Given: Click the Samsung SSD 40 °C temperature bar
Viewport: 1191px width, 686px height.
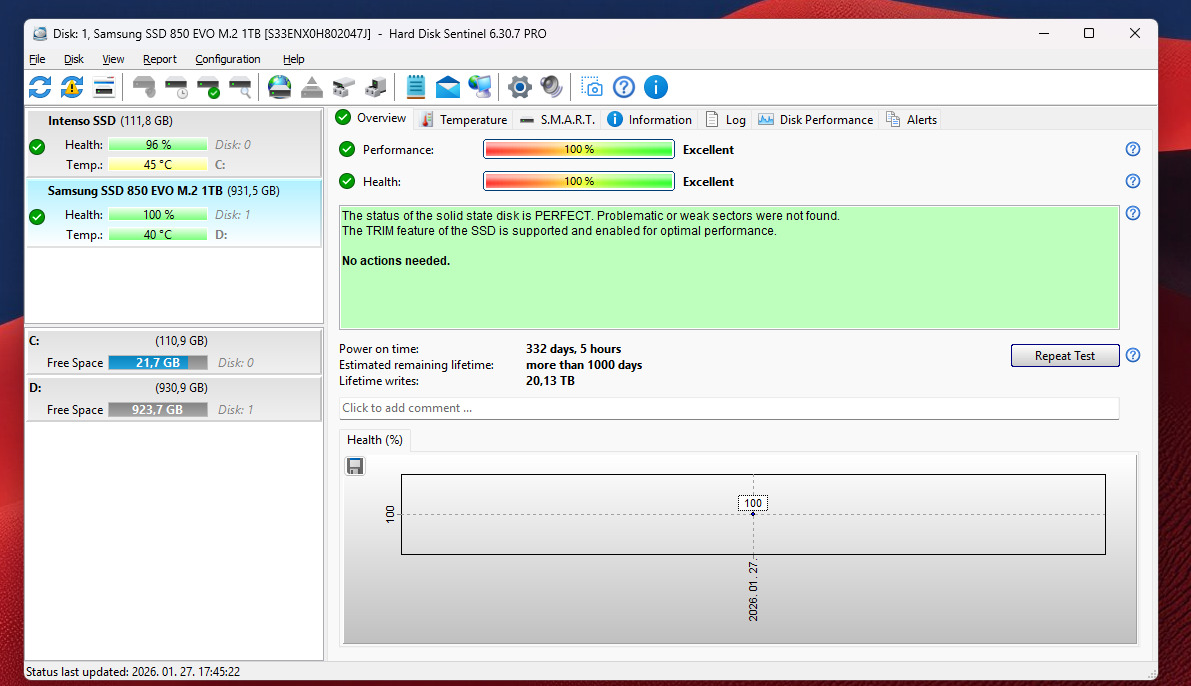Looking at the screenshot, I should [x=158, y=234].
